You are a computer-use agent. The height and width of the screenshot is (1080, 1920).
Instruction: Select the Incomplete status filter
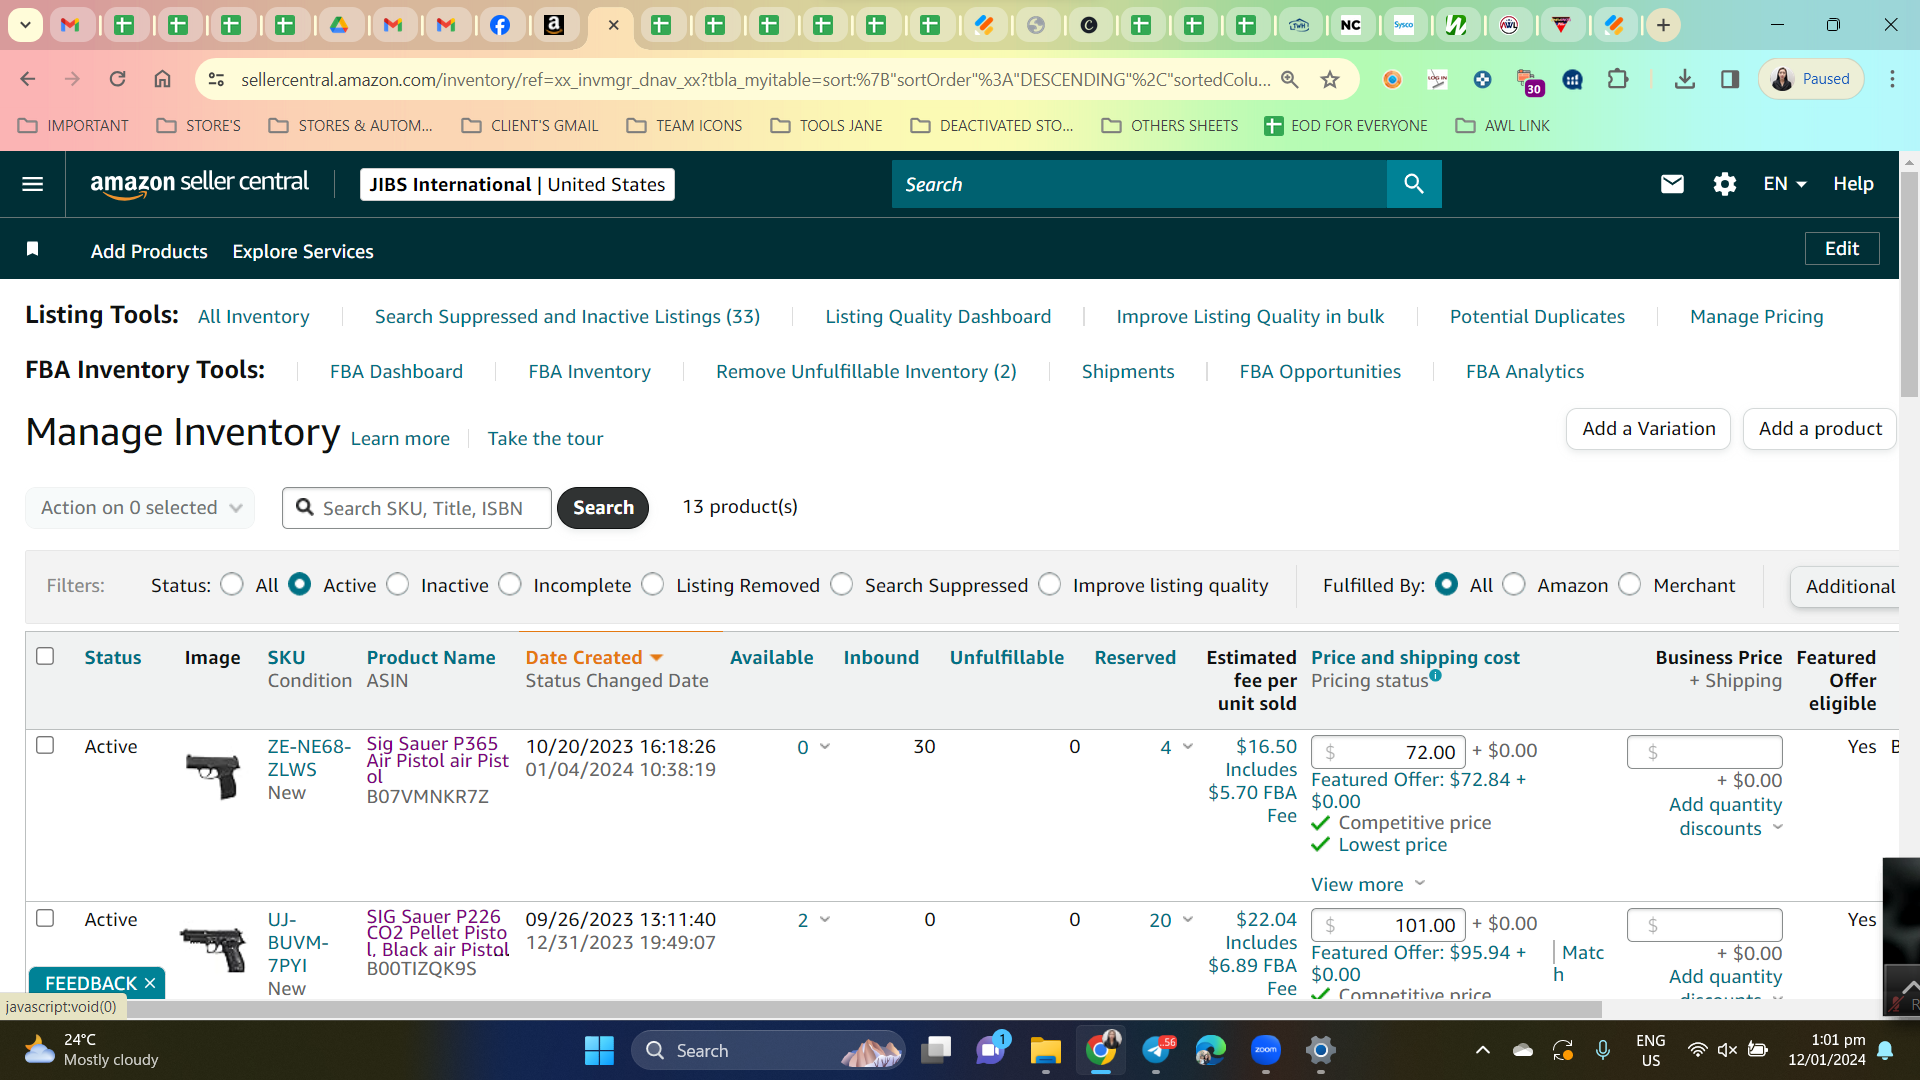(x=510, y=584)
